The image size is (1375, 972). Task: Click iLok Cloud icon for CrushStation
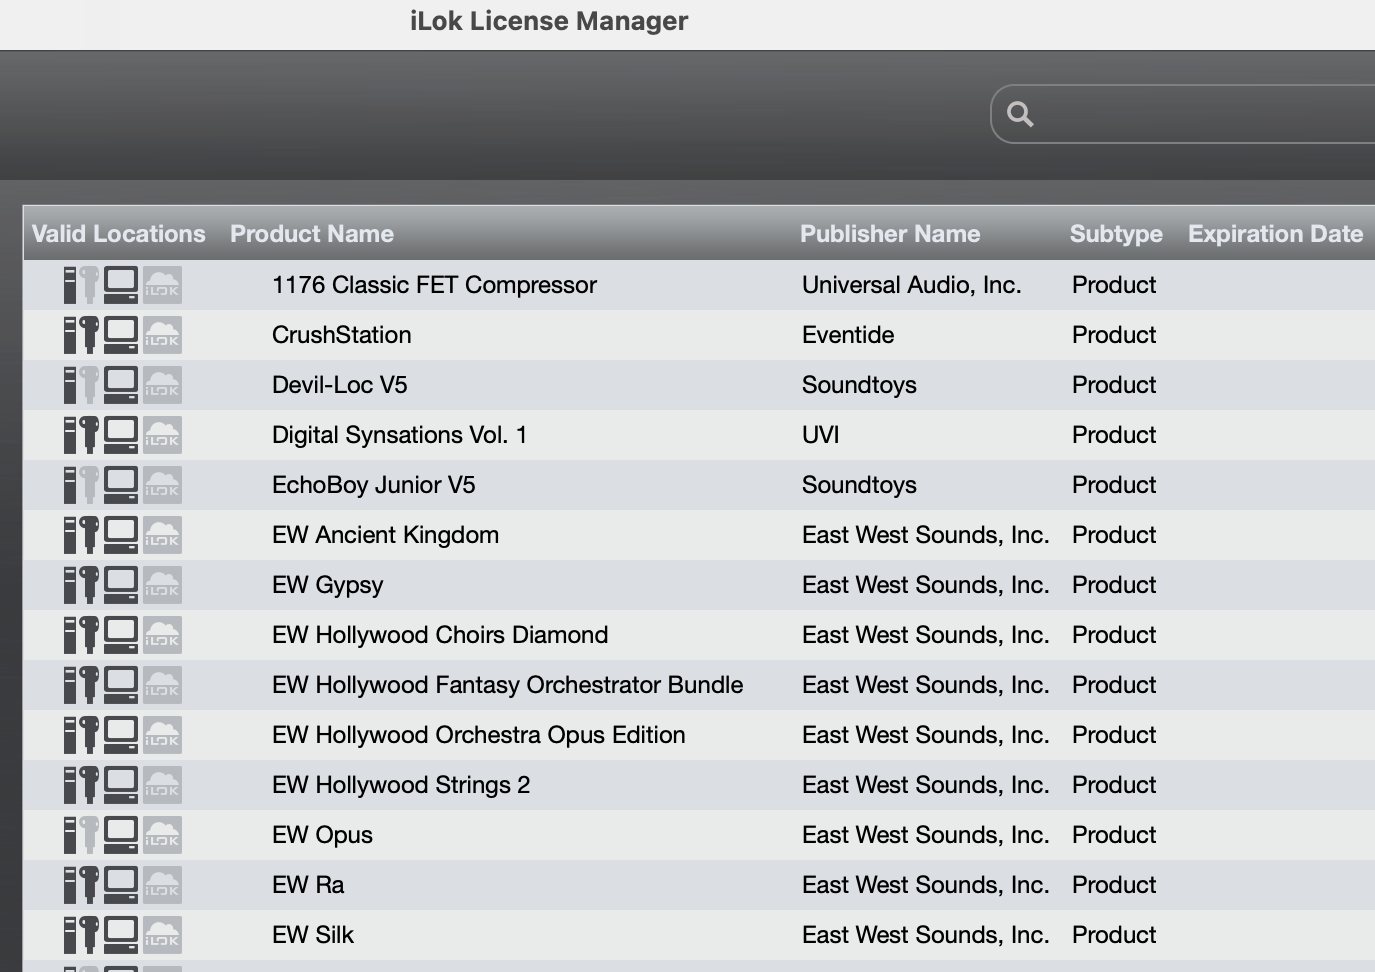[162, 335]
